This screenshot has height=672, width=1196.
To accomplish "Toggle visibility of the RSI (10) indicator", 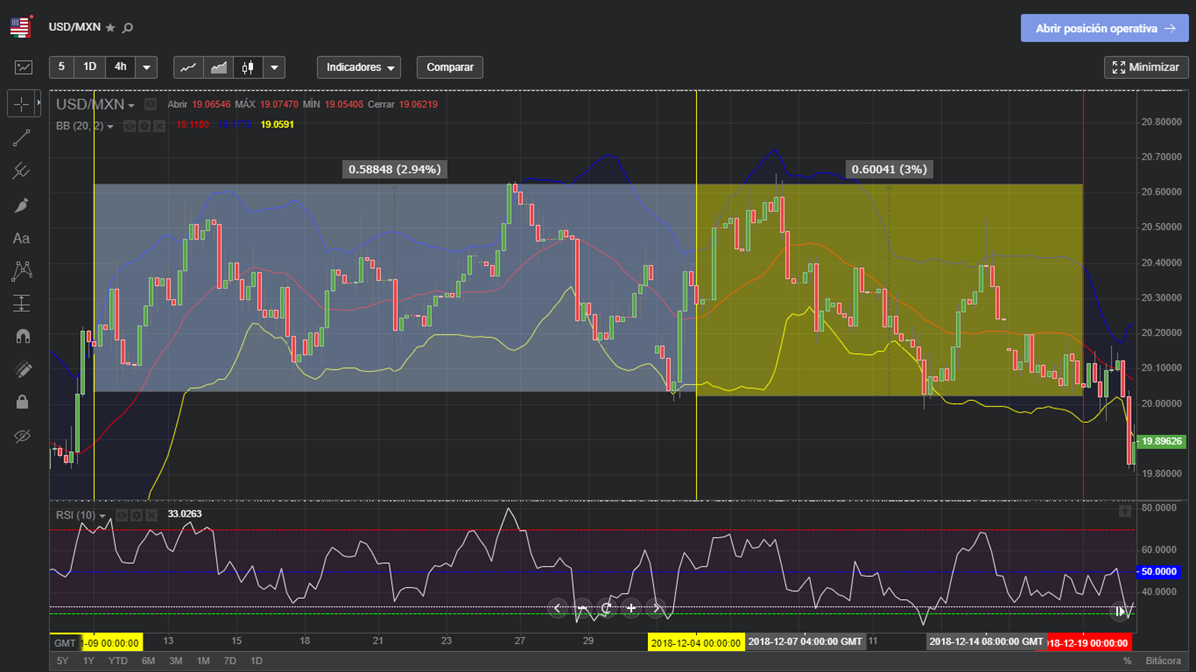I will [122, 515].
